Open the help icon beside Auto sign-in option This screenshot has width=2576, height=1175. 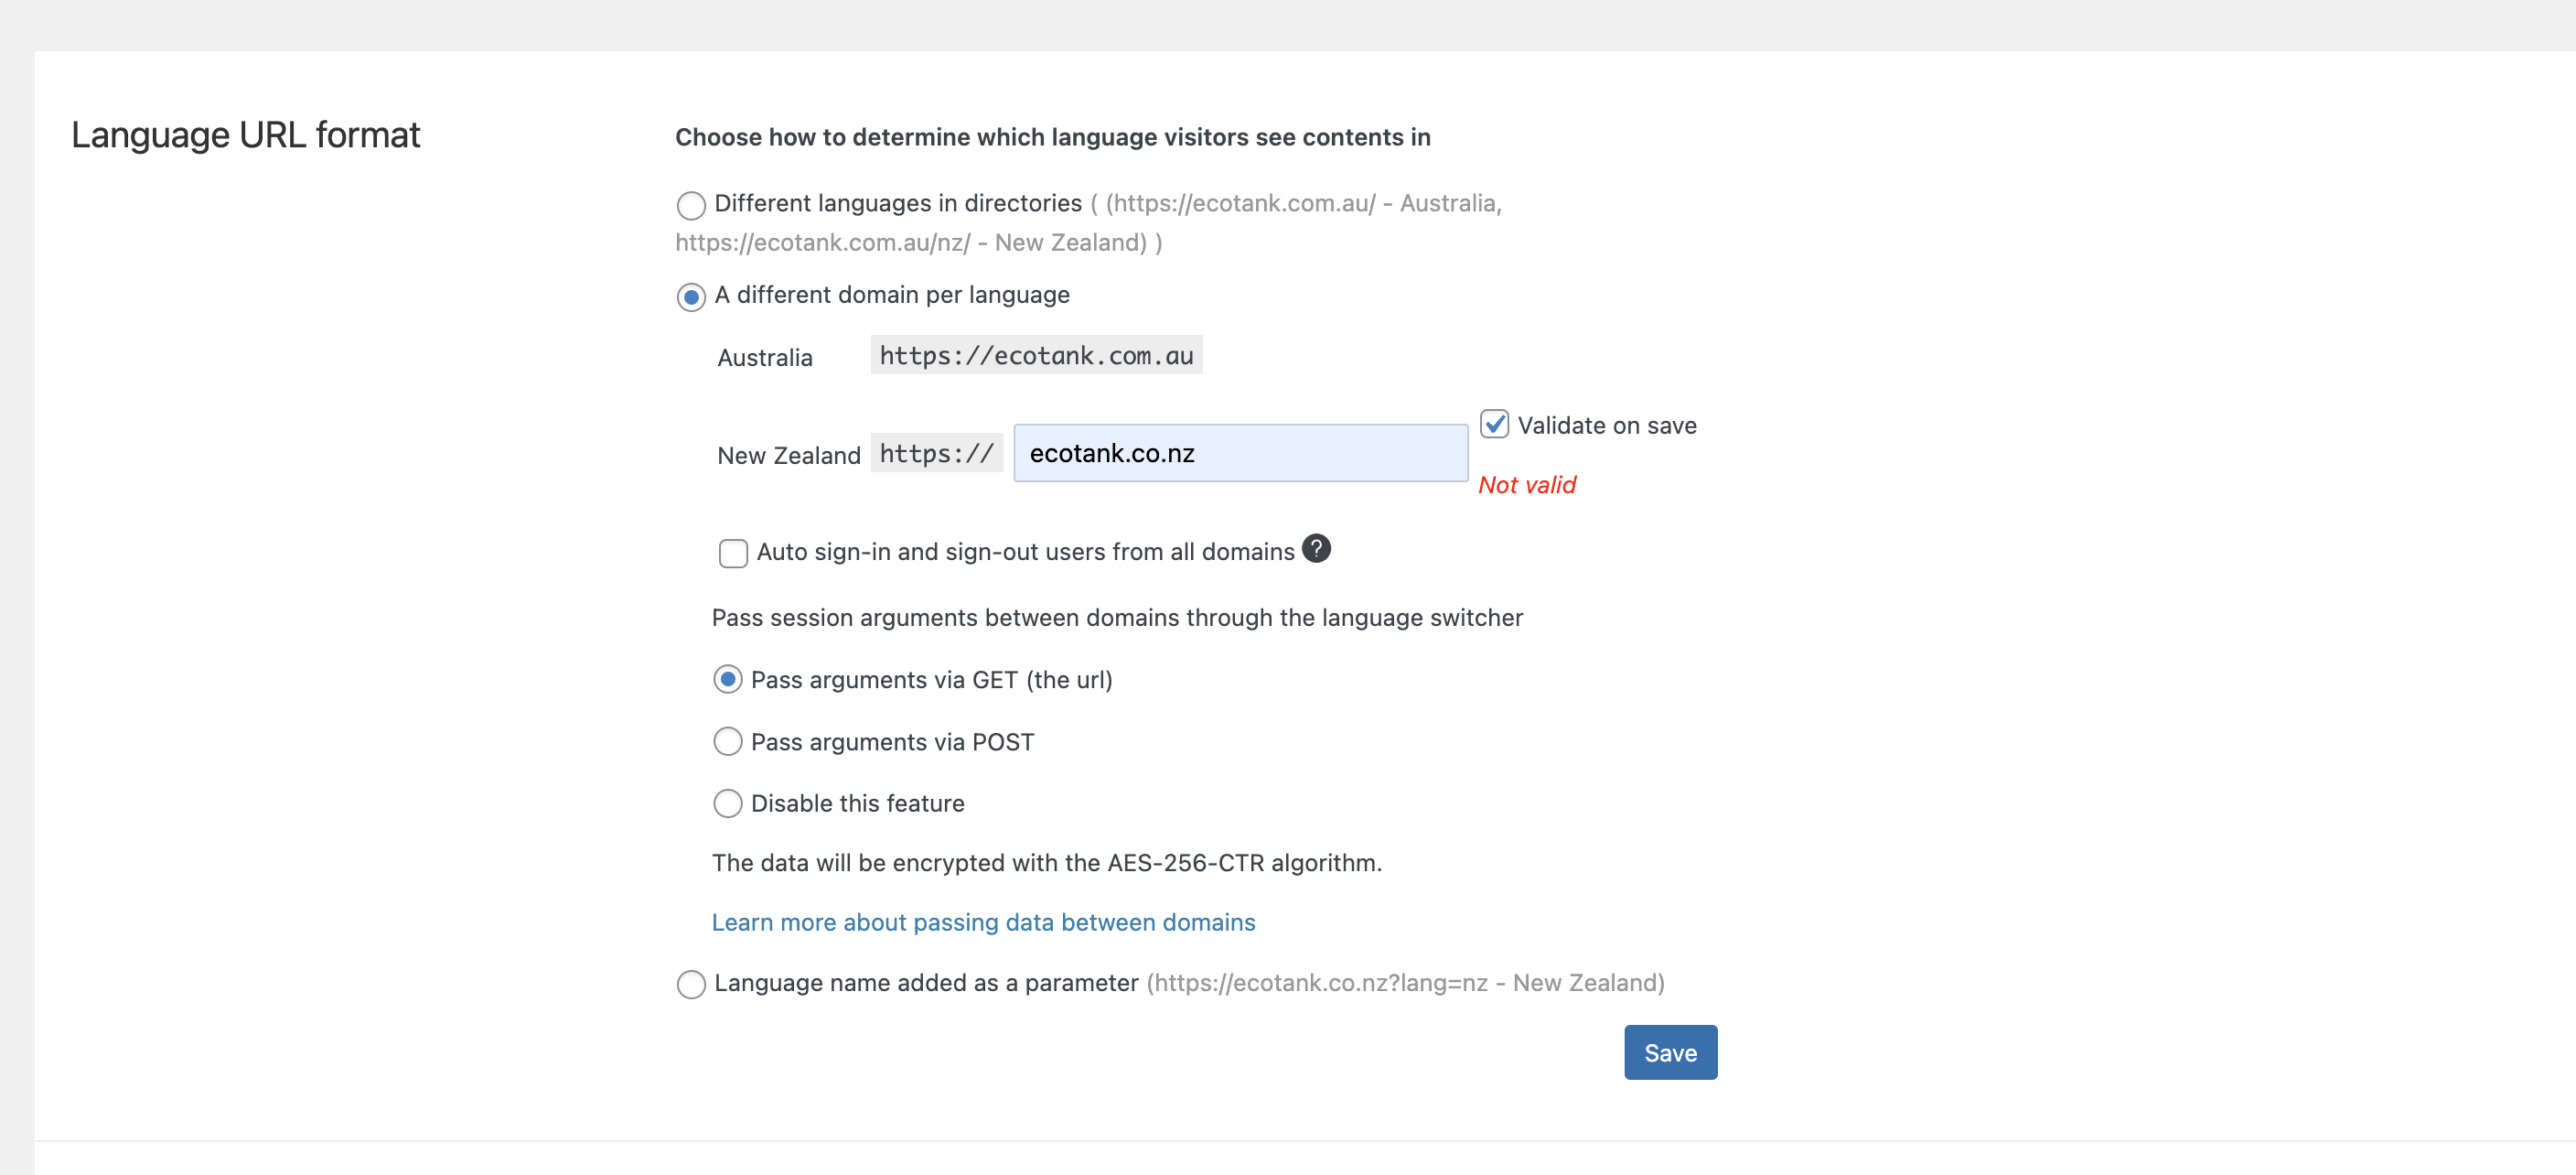pyautogui.click(x=1316, y=549)
